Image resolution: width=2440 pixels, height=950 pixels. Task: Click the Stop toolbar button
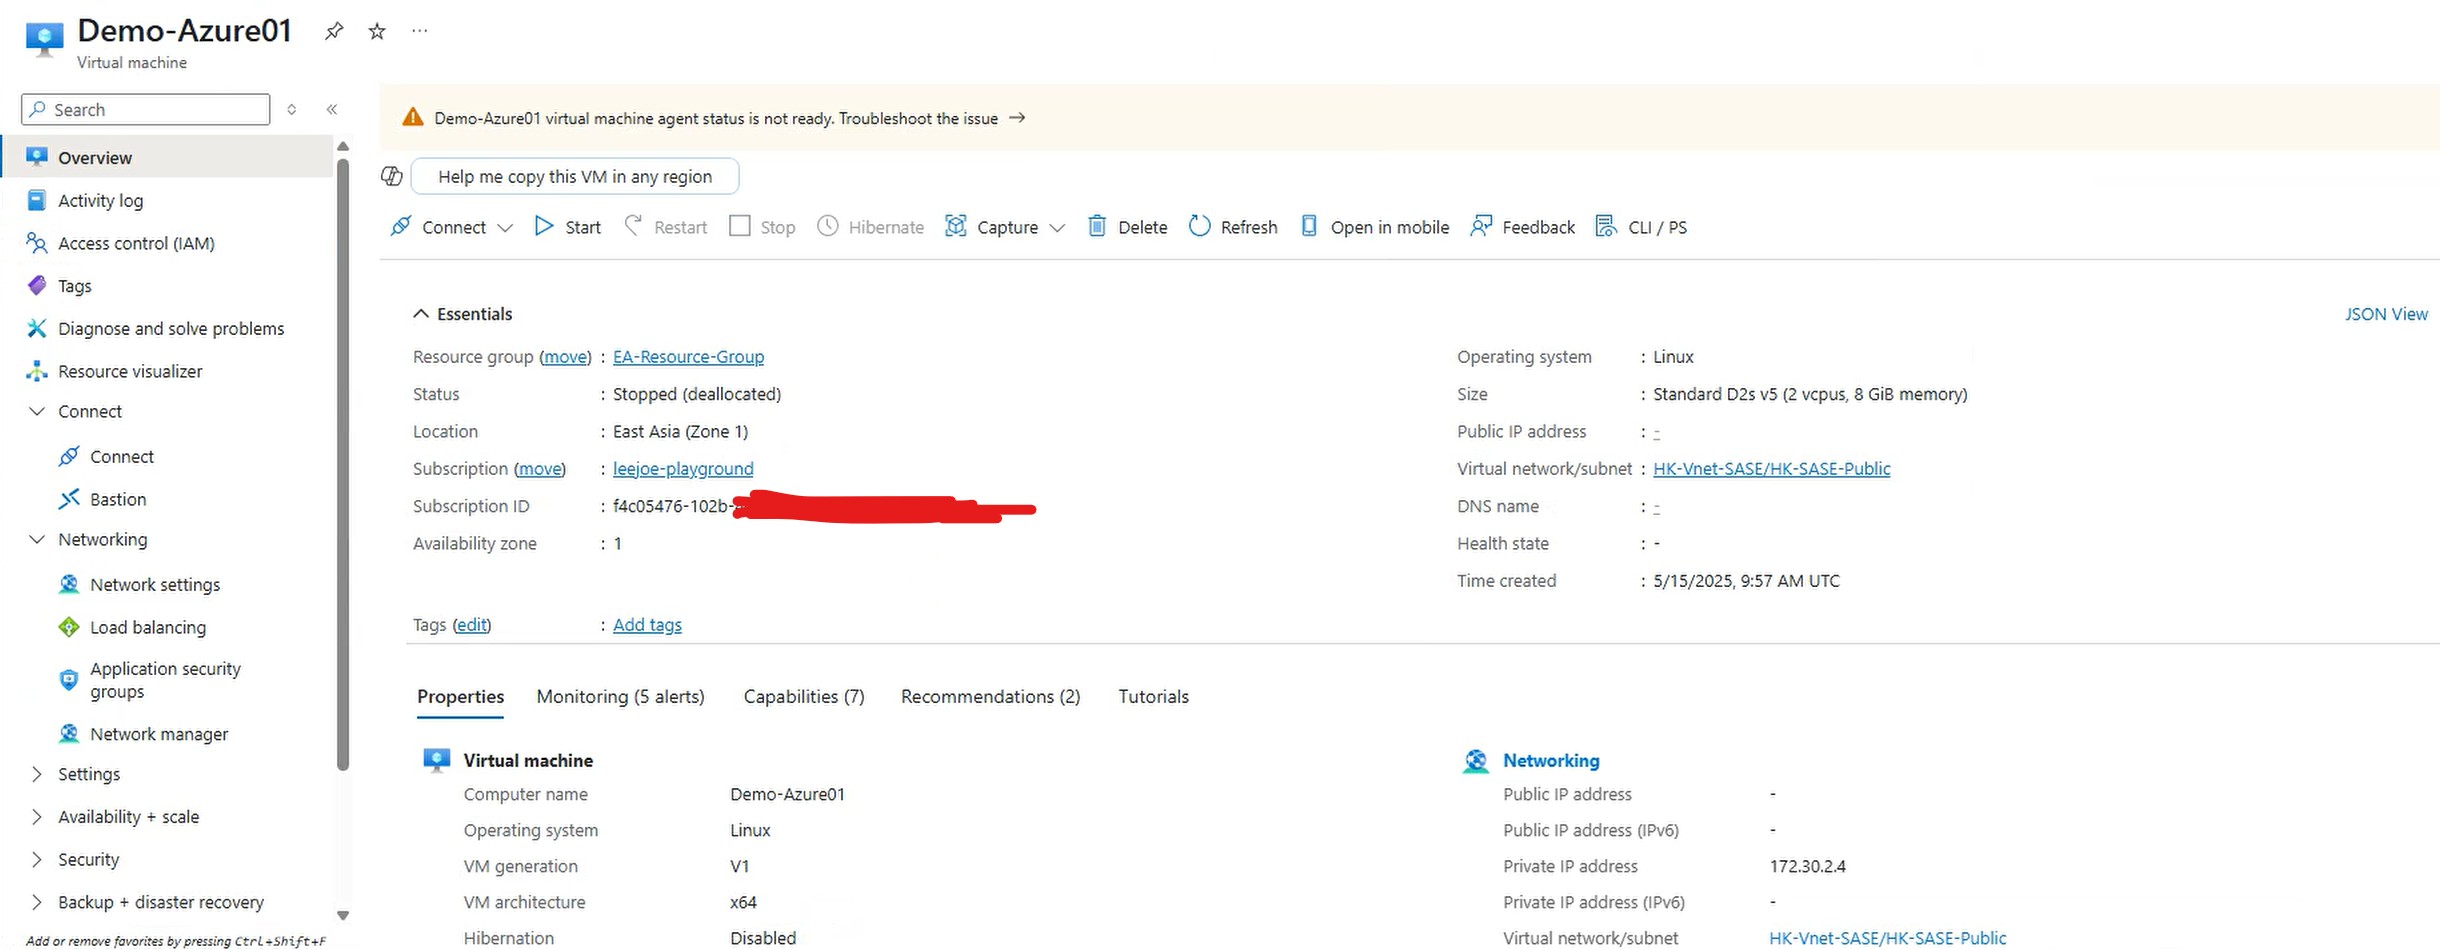click(763, 227)
